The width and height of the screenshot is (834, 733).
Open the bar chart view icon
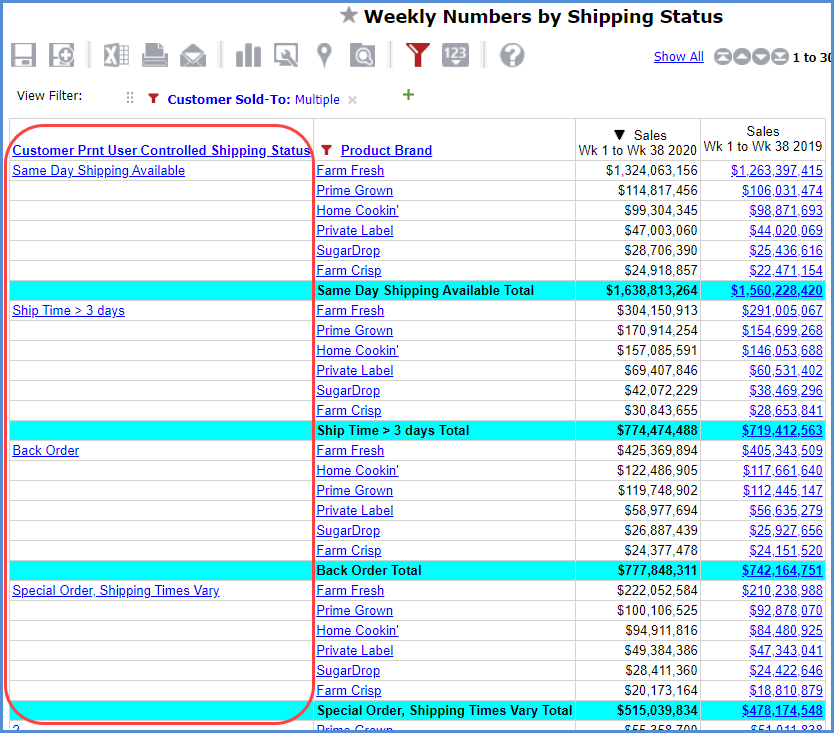click(x=247, y=55)
